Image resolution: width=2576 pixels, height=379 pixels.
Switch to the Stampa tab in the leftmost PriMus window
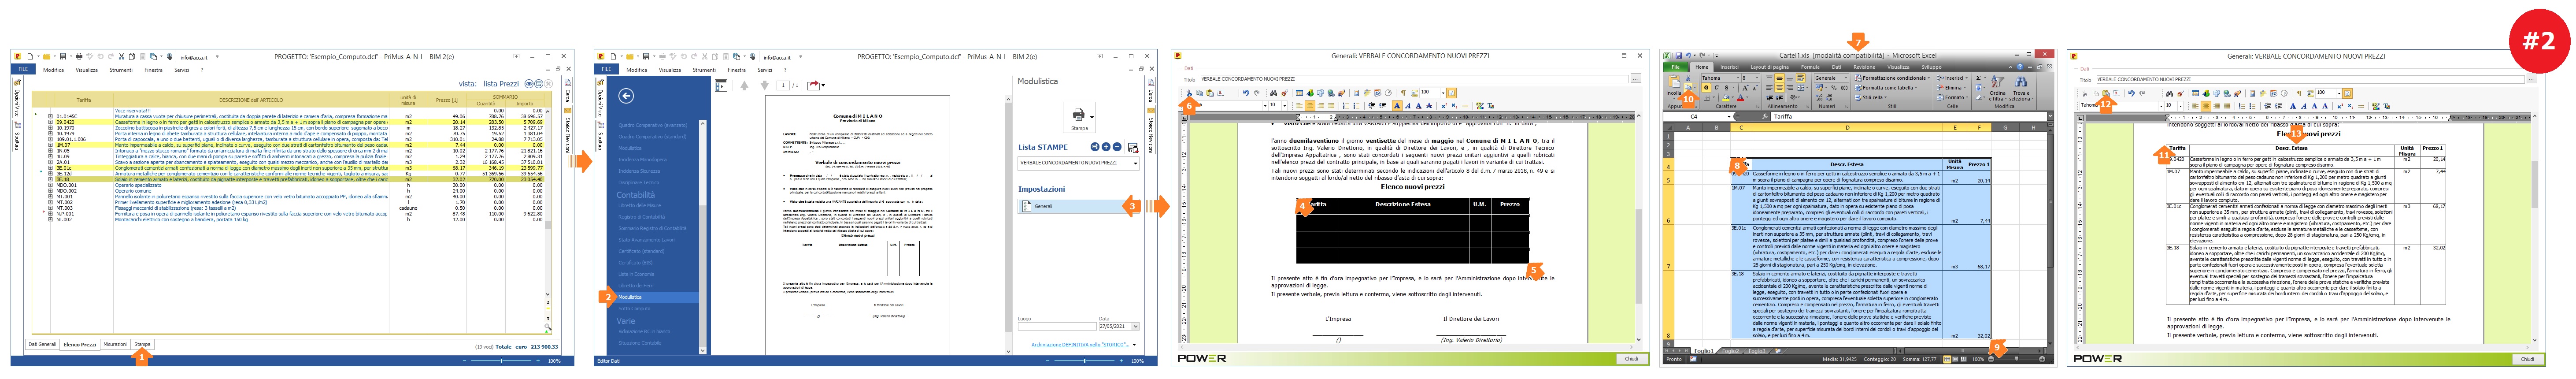coord(142,344)
